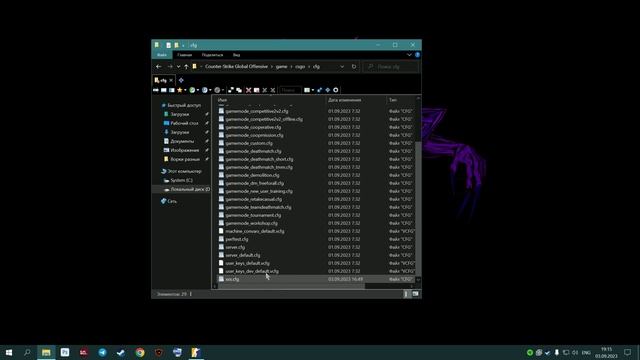Close the cfg folder tab

(x=171, y=80)
